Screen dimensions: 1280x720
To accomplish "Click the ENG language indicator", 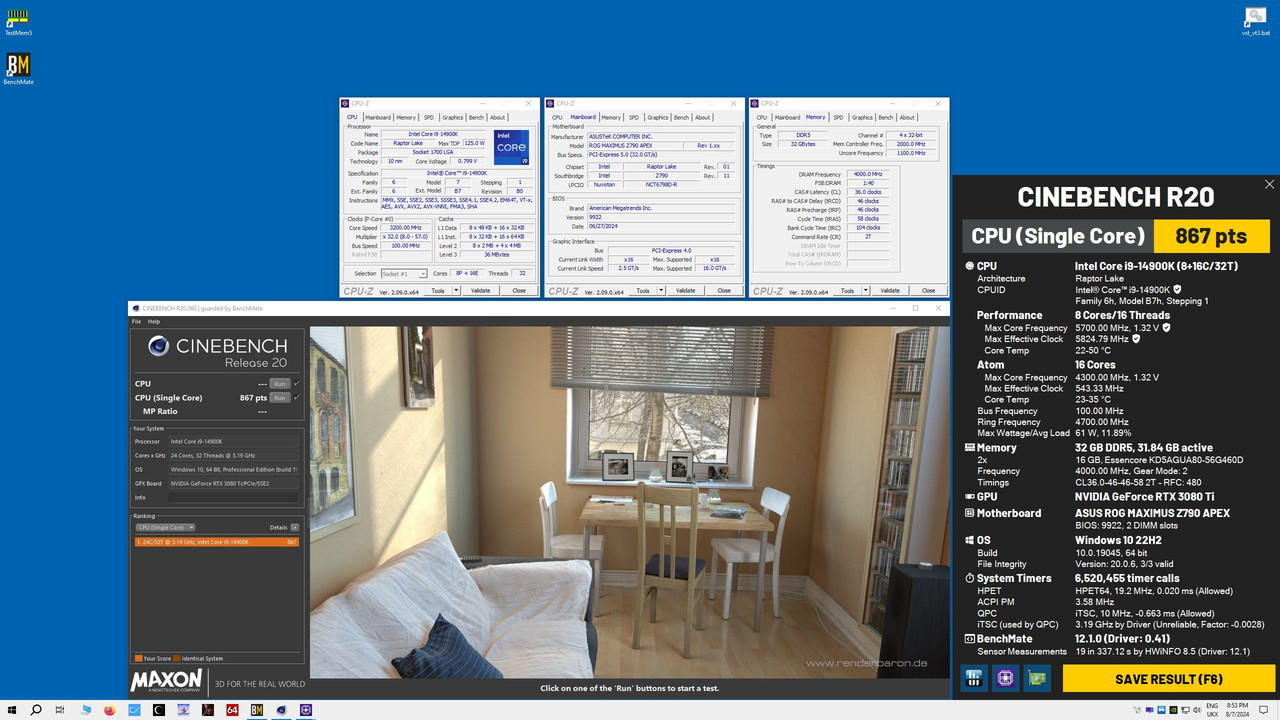I will pos(1213,706).
